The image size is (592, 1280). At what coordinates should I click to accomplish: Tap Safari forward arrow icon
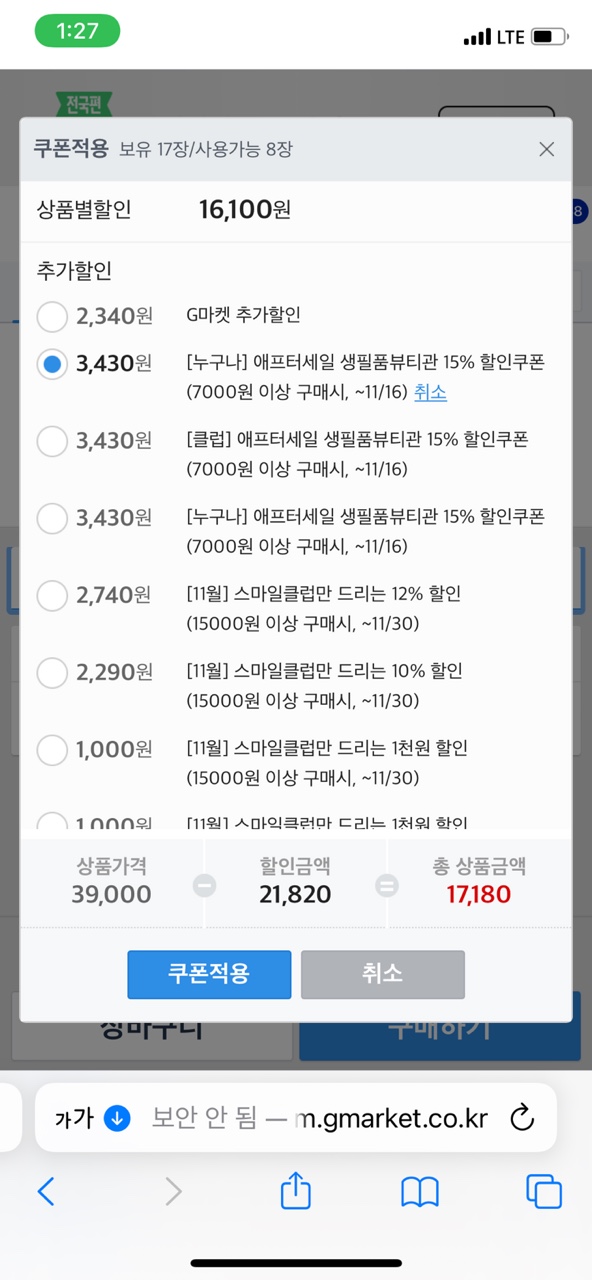pyautogui.click(x=173, y=1190)
